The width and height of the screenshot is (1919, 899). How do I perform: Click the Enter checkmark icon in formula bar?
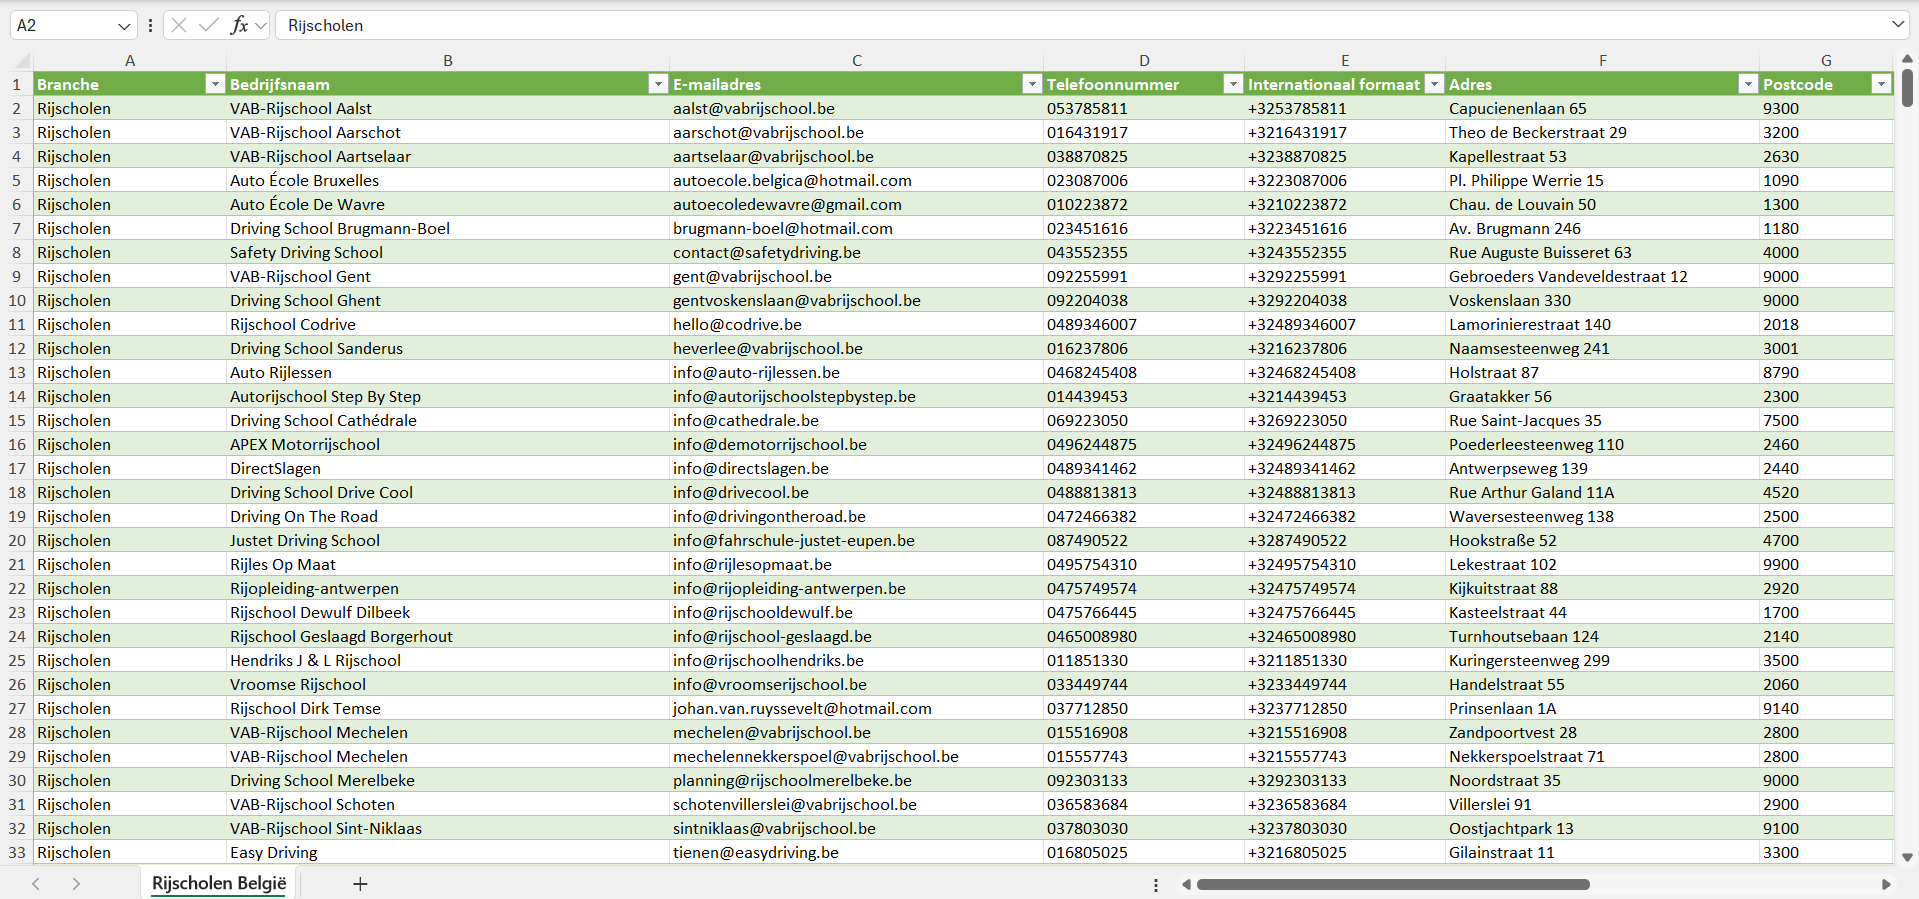click(209, 25)
